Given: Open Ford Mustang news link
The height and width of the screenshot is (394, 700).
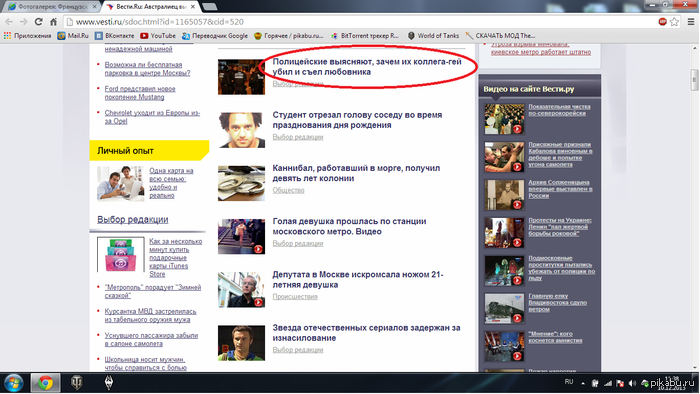Looking at the screenshot, I should tap(140, 93).
